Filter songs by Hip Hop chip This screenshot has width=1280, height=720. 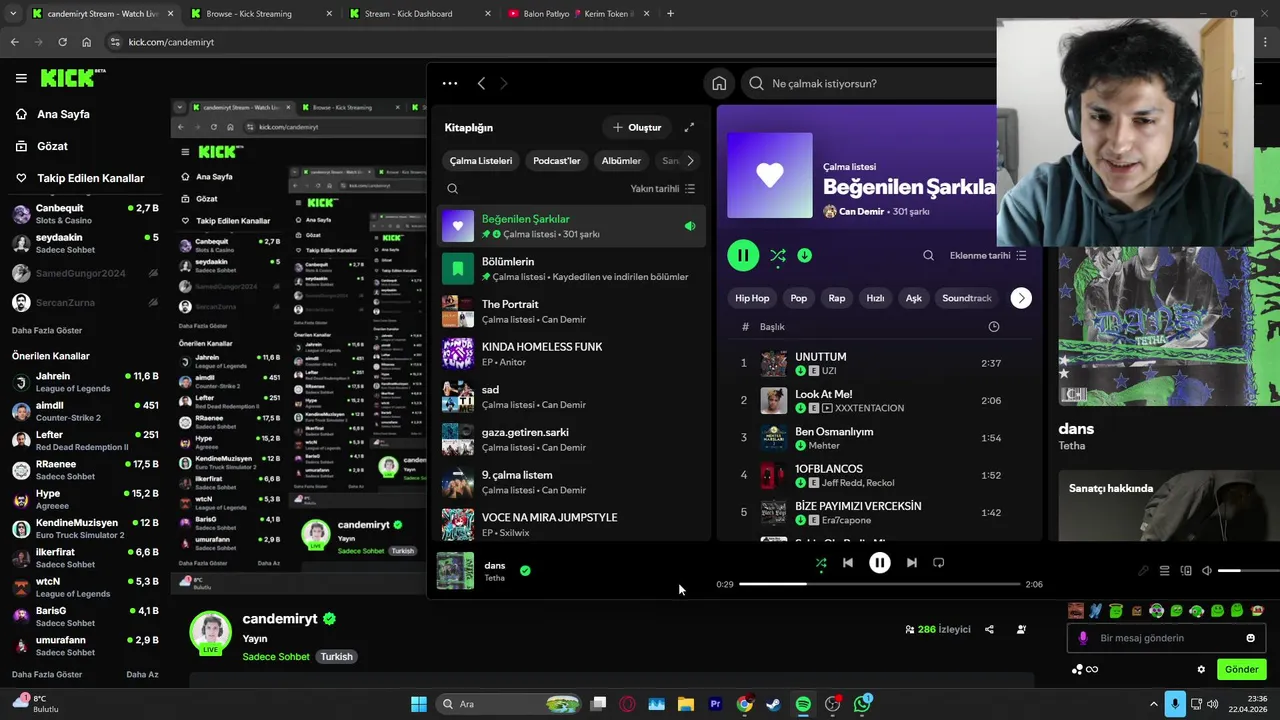(752, 298)
